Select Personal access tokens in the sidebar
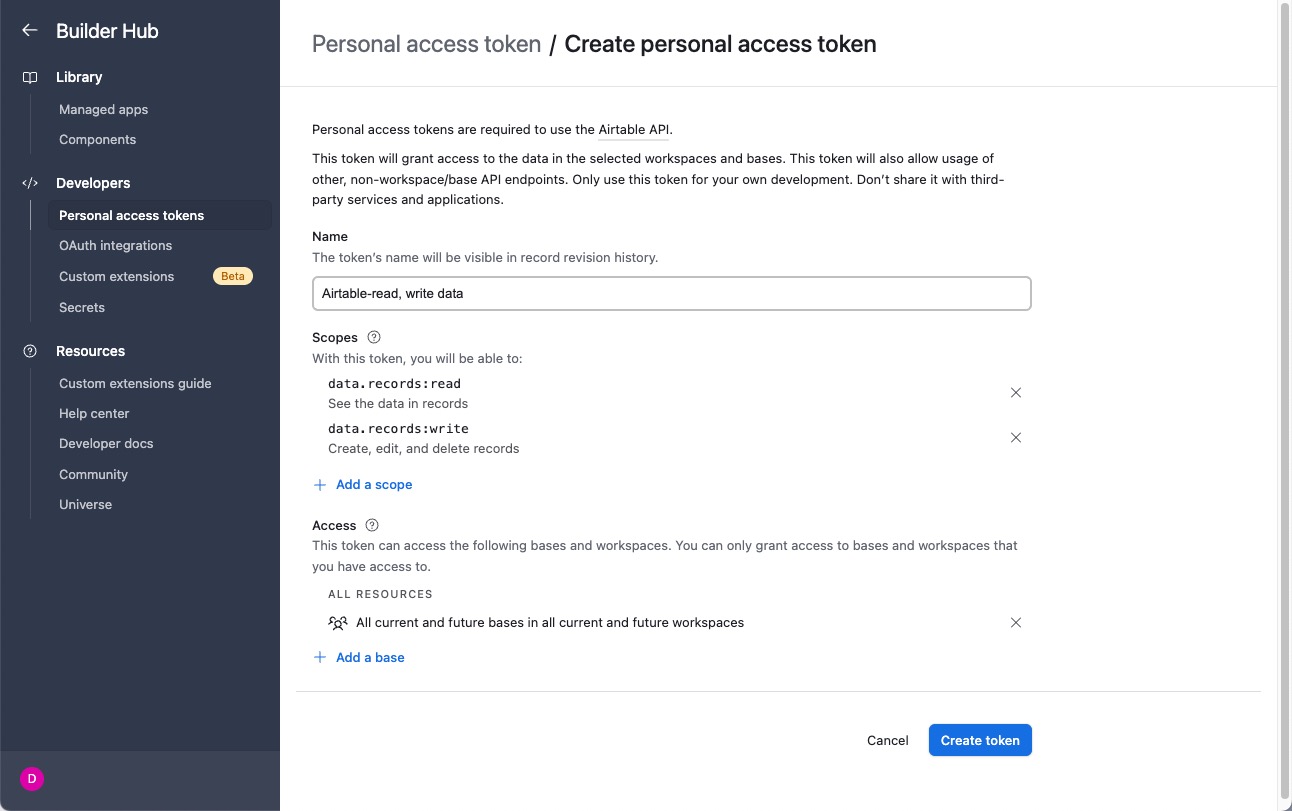 131,215
